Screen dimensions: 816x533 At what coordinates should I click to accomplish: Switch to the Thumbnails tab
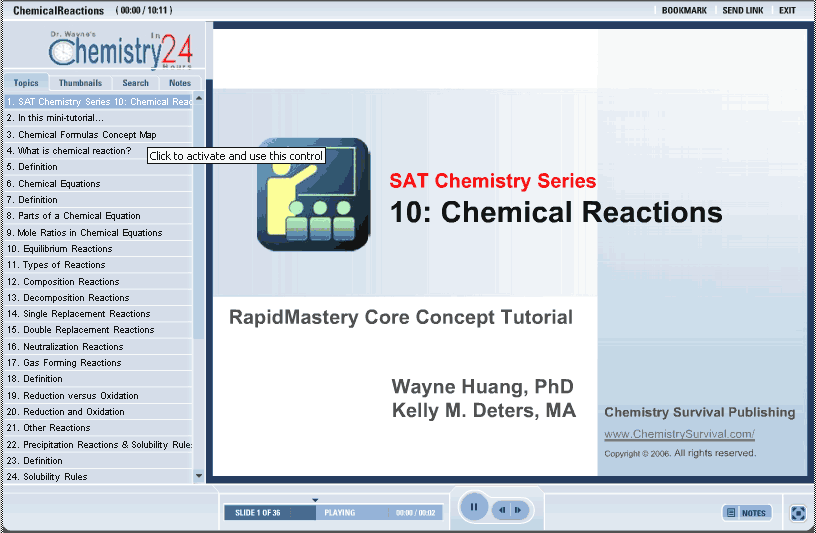pos(80,83)
